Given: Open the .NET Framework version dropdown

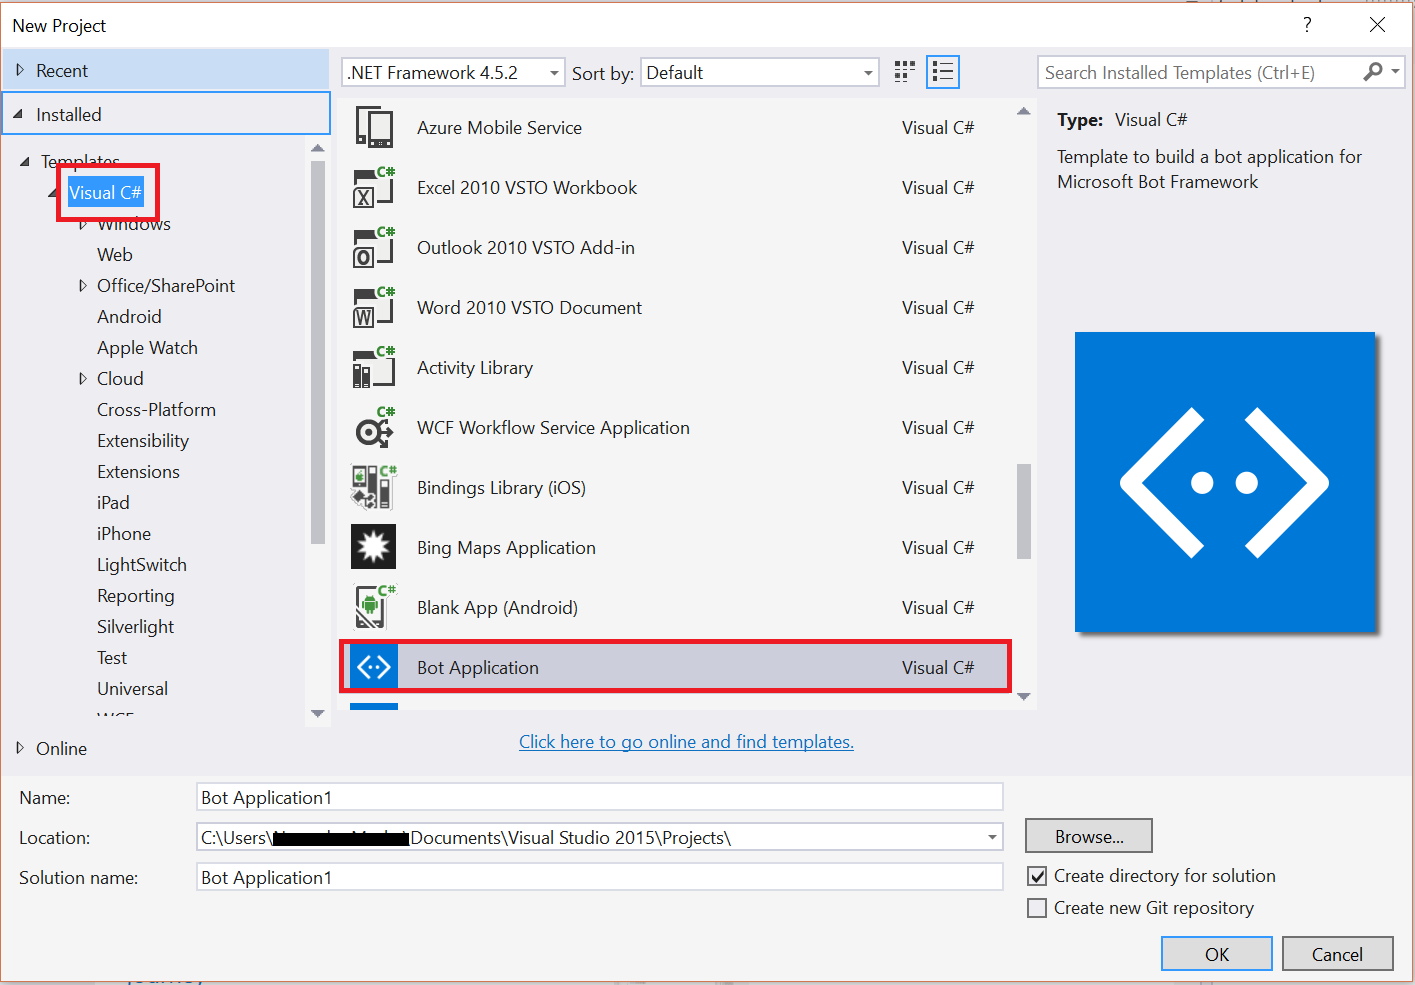Looking at the screenshot, I should [x=554, y=73].
